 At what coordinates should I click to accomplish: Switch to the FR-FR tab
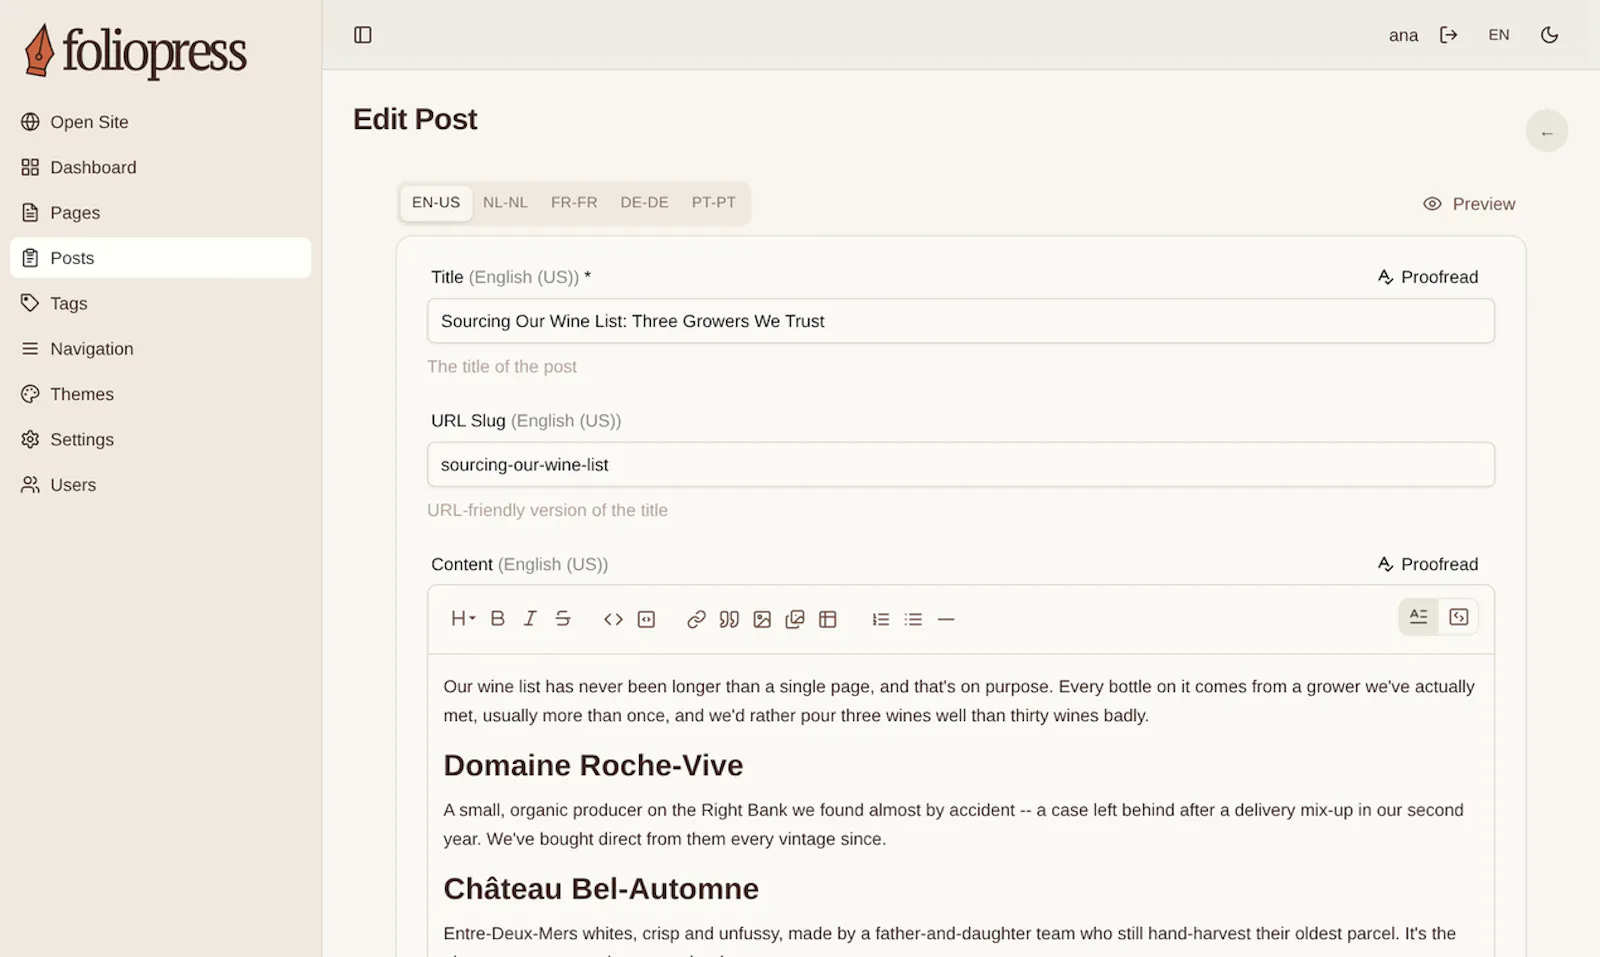click(x=574, y=202)
